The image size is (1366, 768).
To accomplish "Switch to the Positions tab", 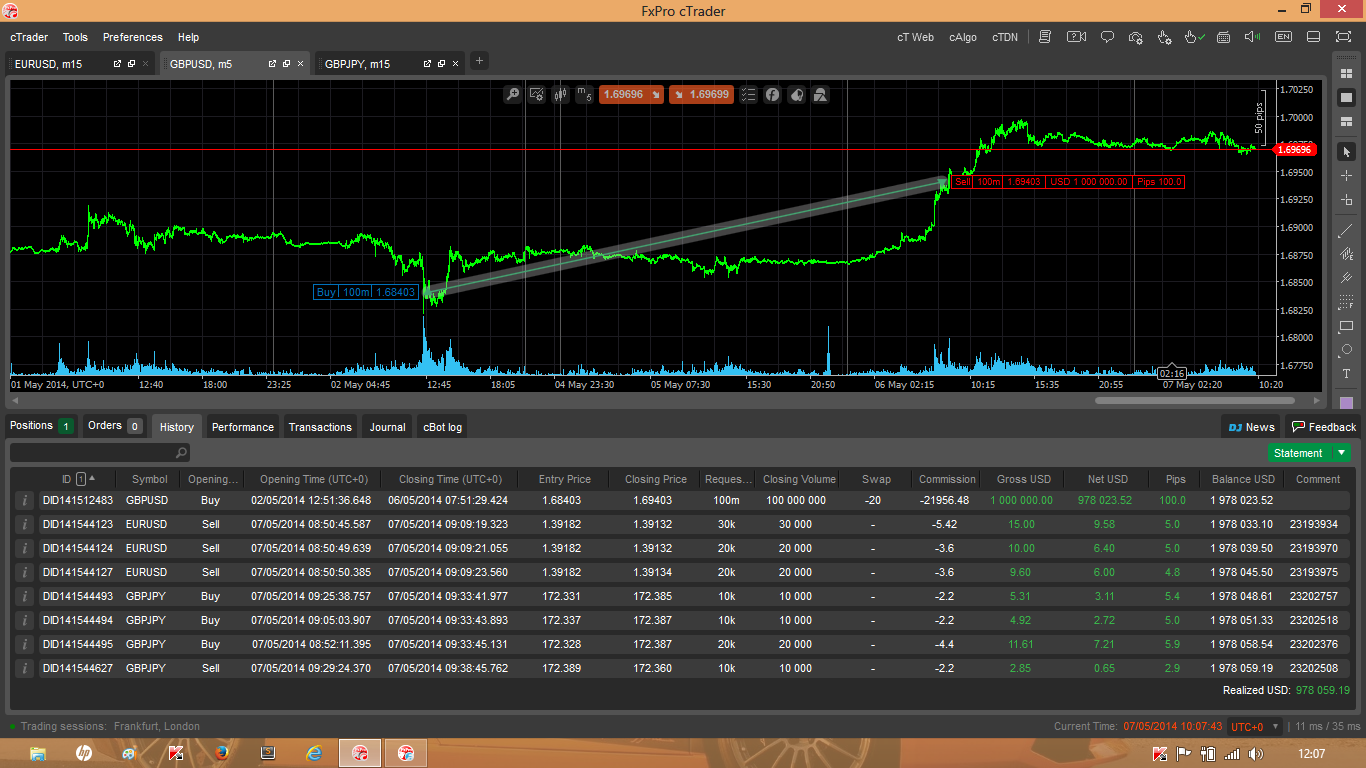I will point(41,426).
